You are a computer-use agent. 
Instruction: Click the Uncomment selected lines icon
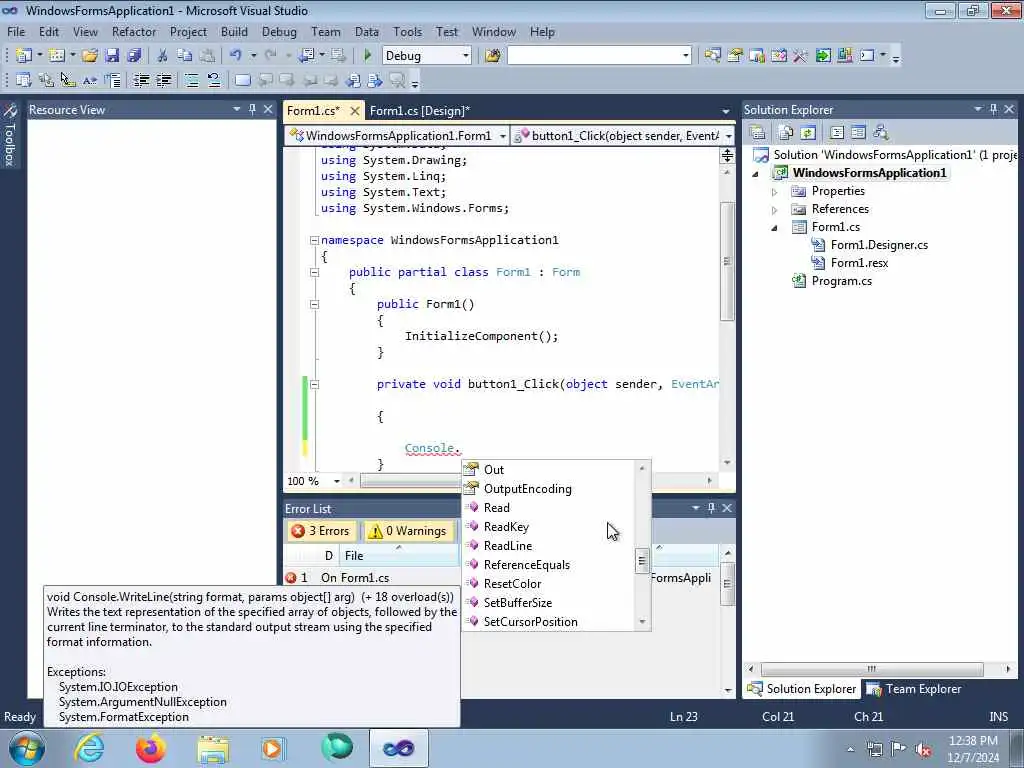click(x=214, y=80)
